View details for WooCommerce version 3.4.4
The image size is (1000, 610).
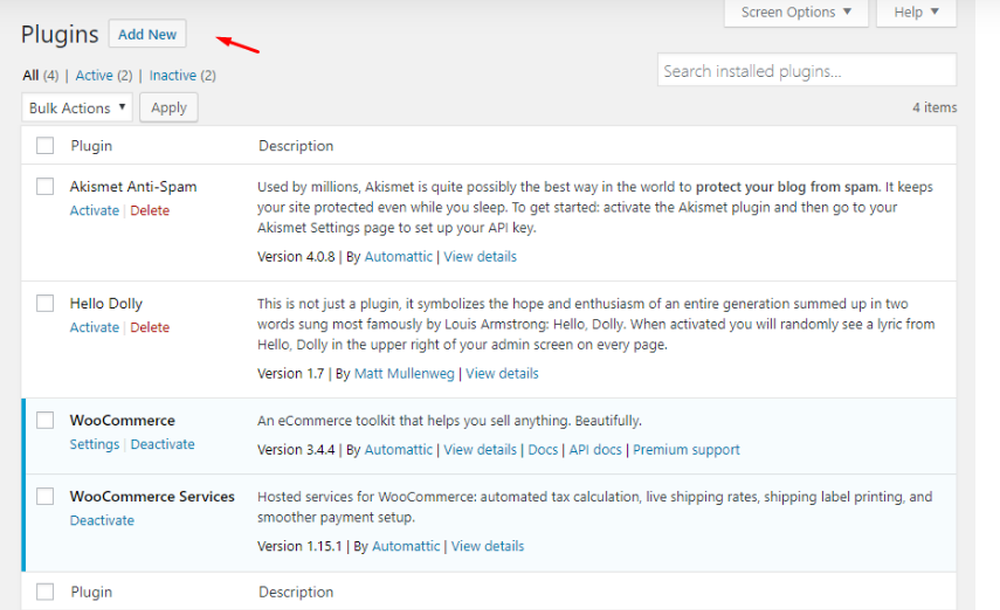point(480,449)
